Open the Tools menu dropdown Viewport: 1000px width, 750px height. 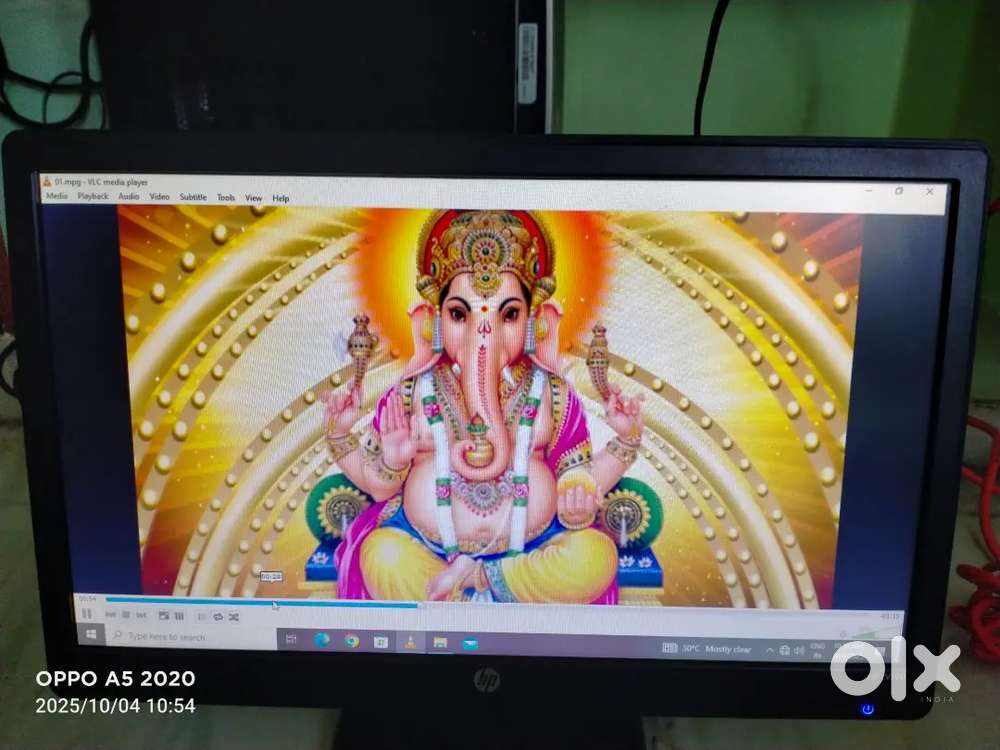(x=226, y=198)
